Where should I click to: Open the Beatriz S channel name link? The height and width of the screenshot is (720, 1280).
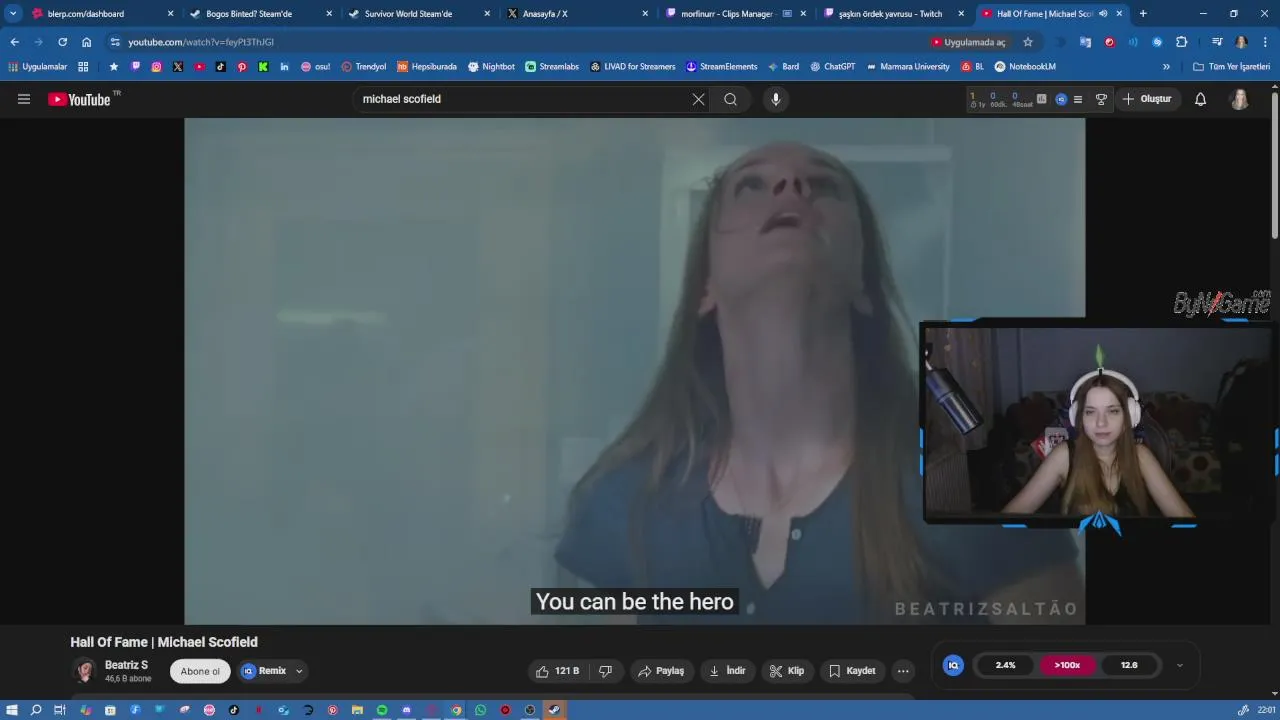tap(126, 665)
